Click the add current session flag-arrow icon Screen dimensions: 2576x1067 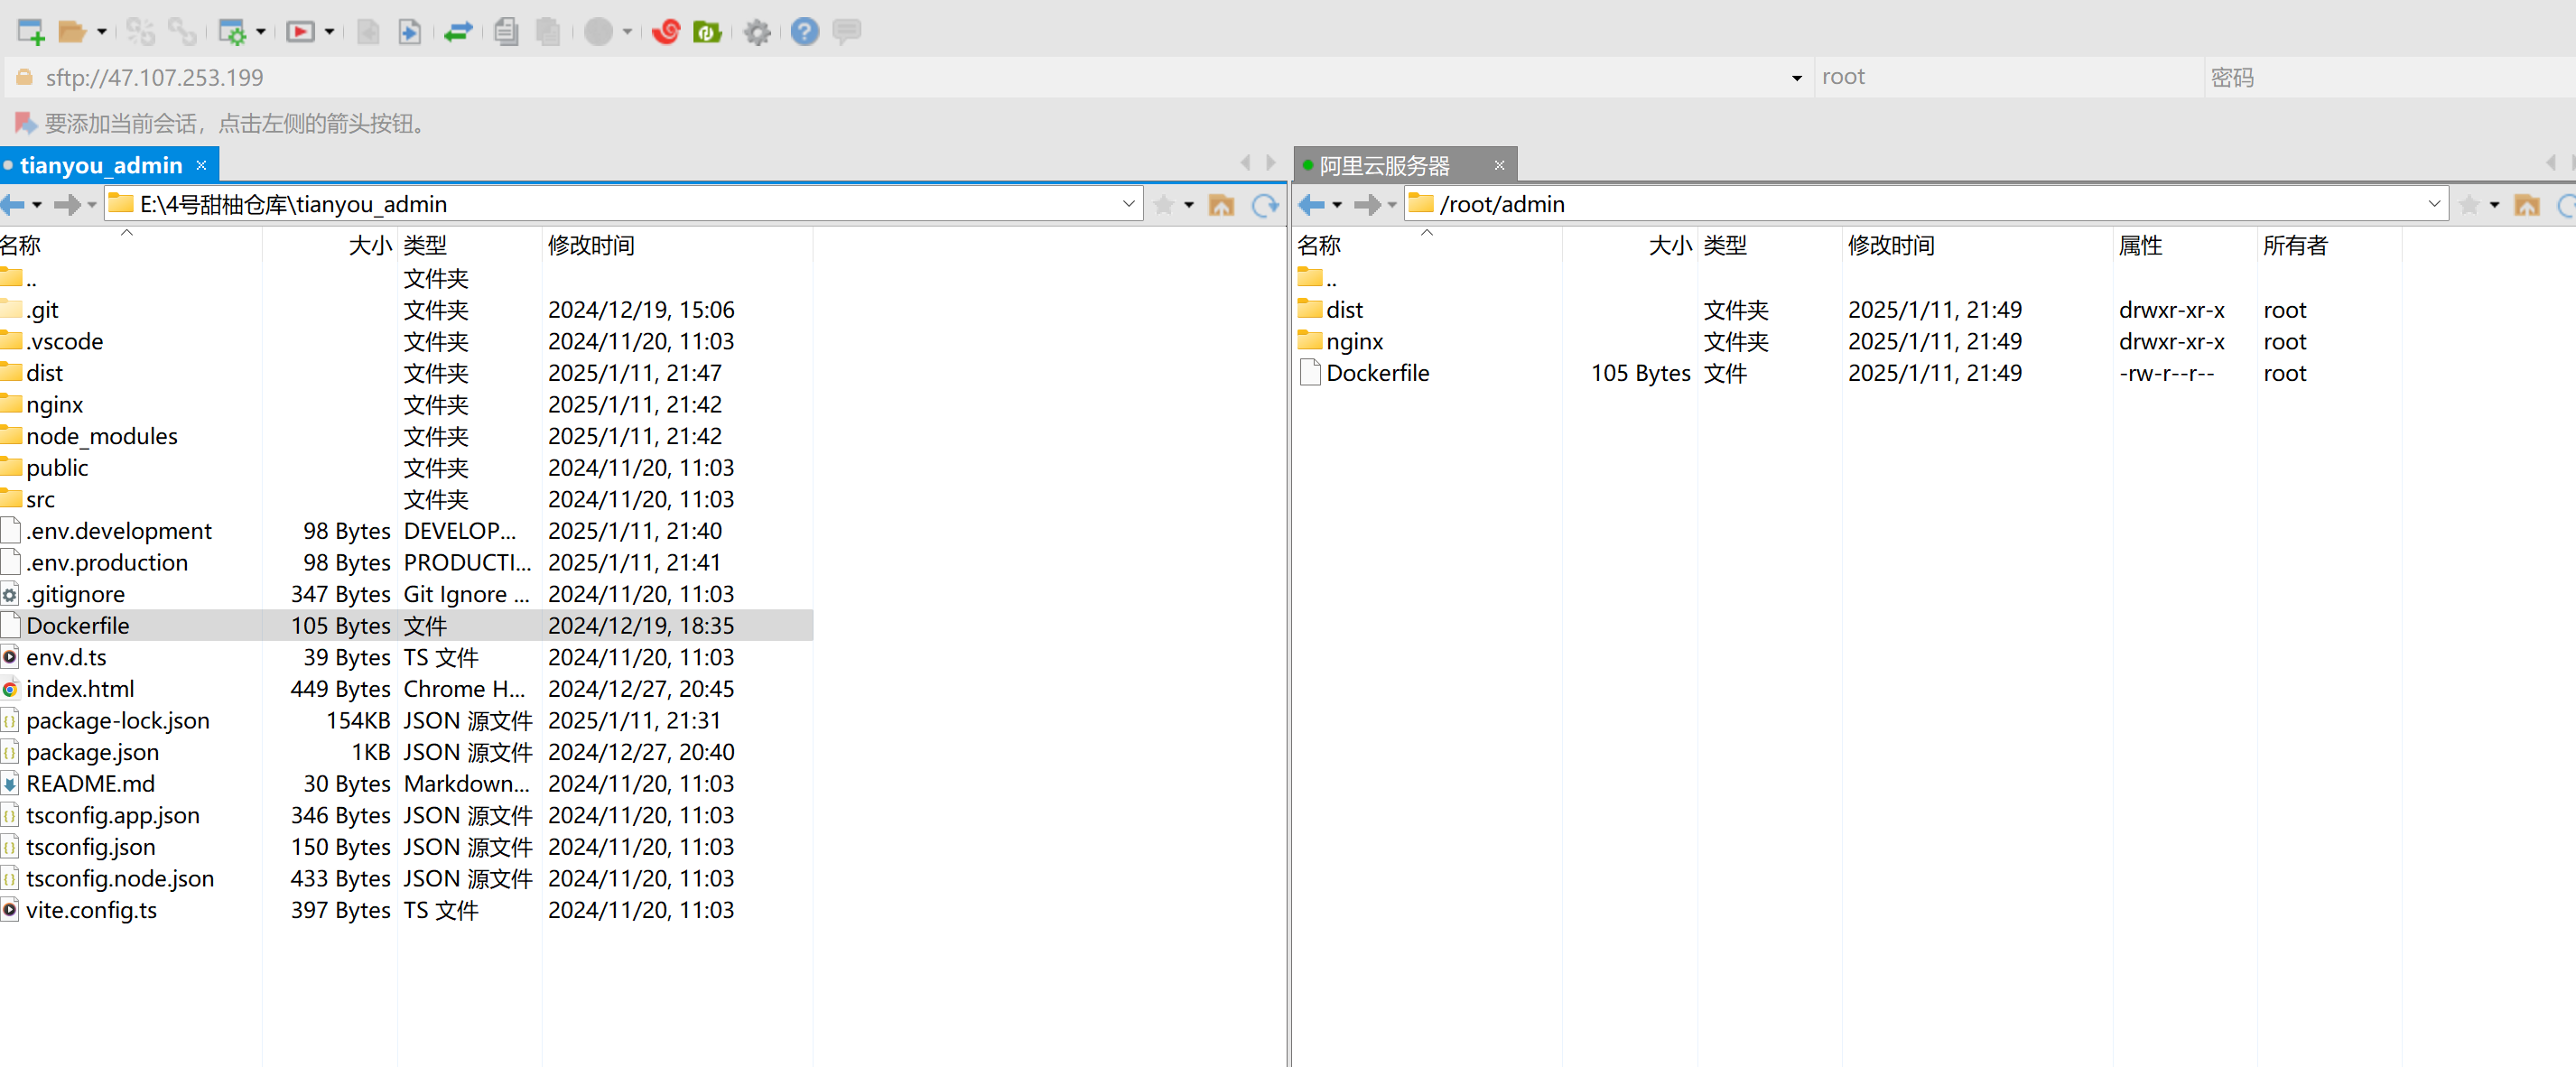(26, 123)
